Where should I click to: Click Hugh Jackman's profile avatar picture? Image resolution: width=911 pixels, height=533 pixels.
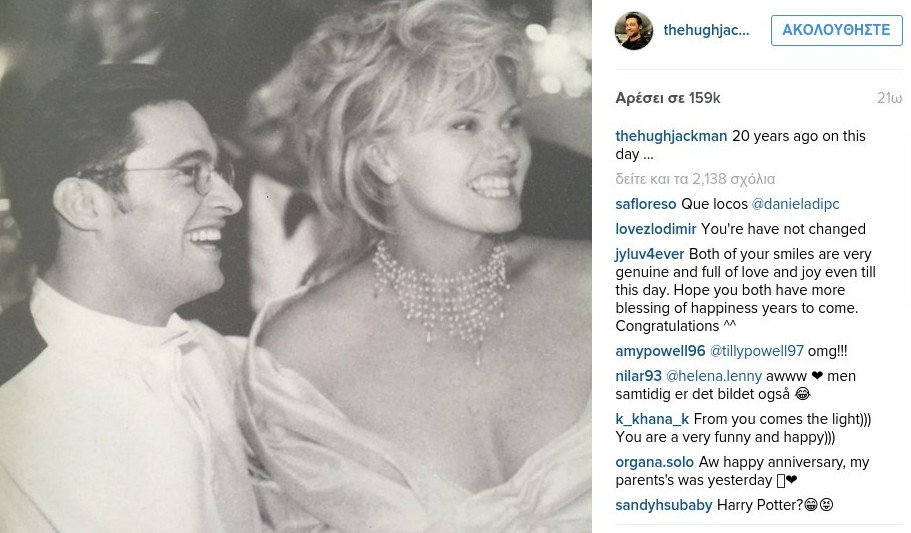(633, 31)
